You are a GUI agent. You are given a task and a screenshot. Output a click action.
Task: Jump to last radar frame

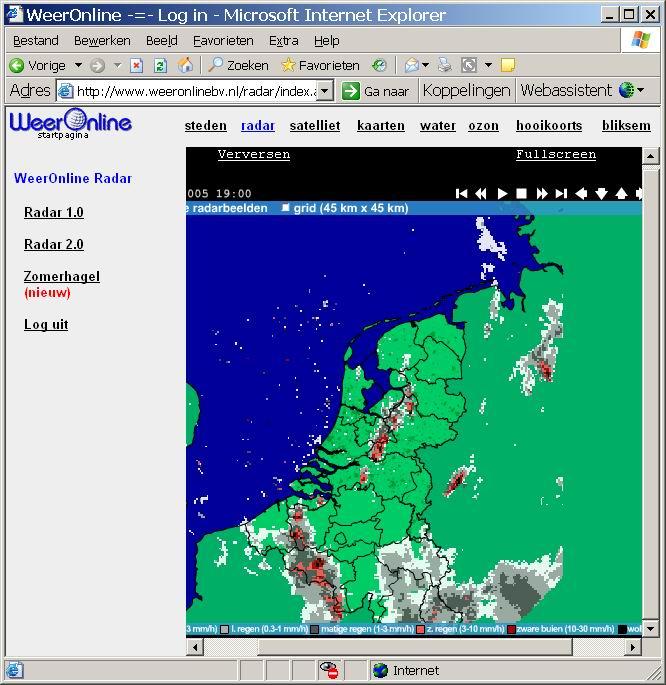(x=561, y=194)
